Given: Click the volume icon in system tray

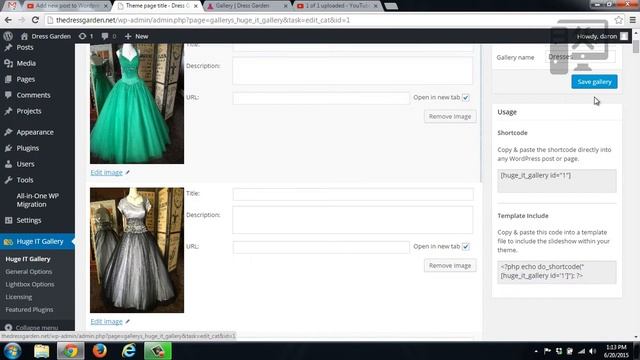Looking at the screenshot, I should (x=593, y=351).
